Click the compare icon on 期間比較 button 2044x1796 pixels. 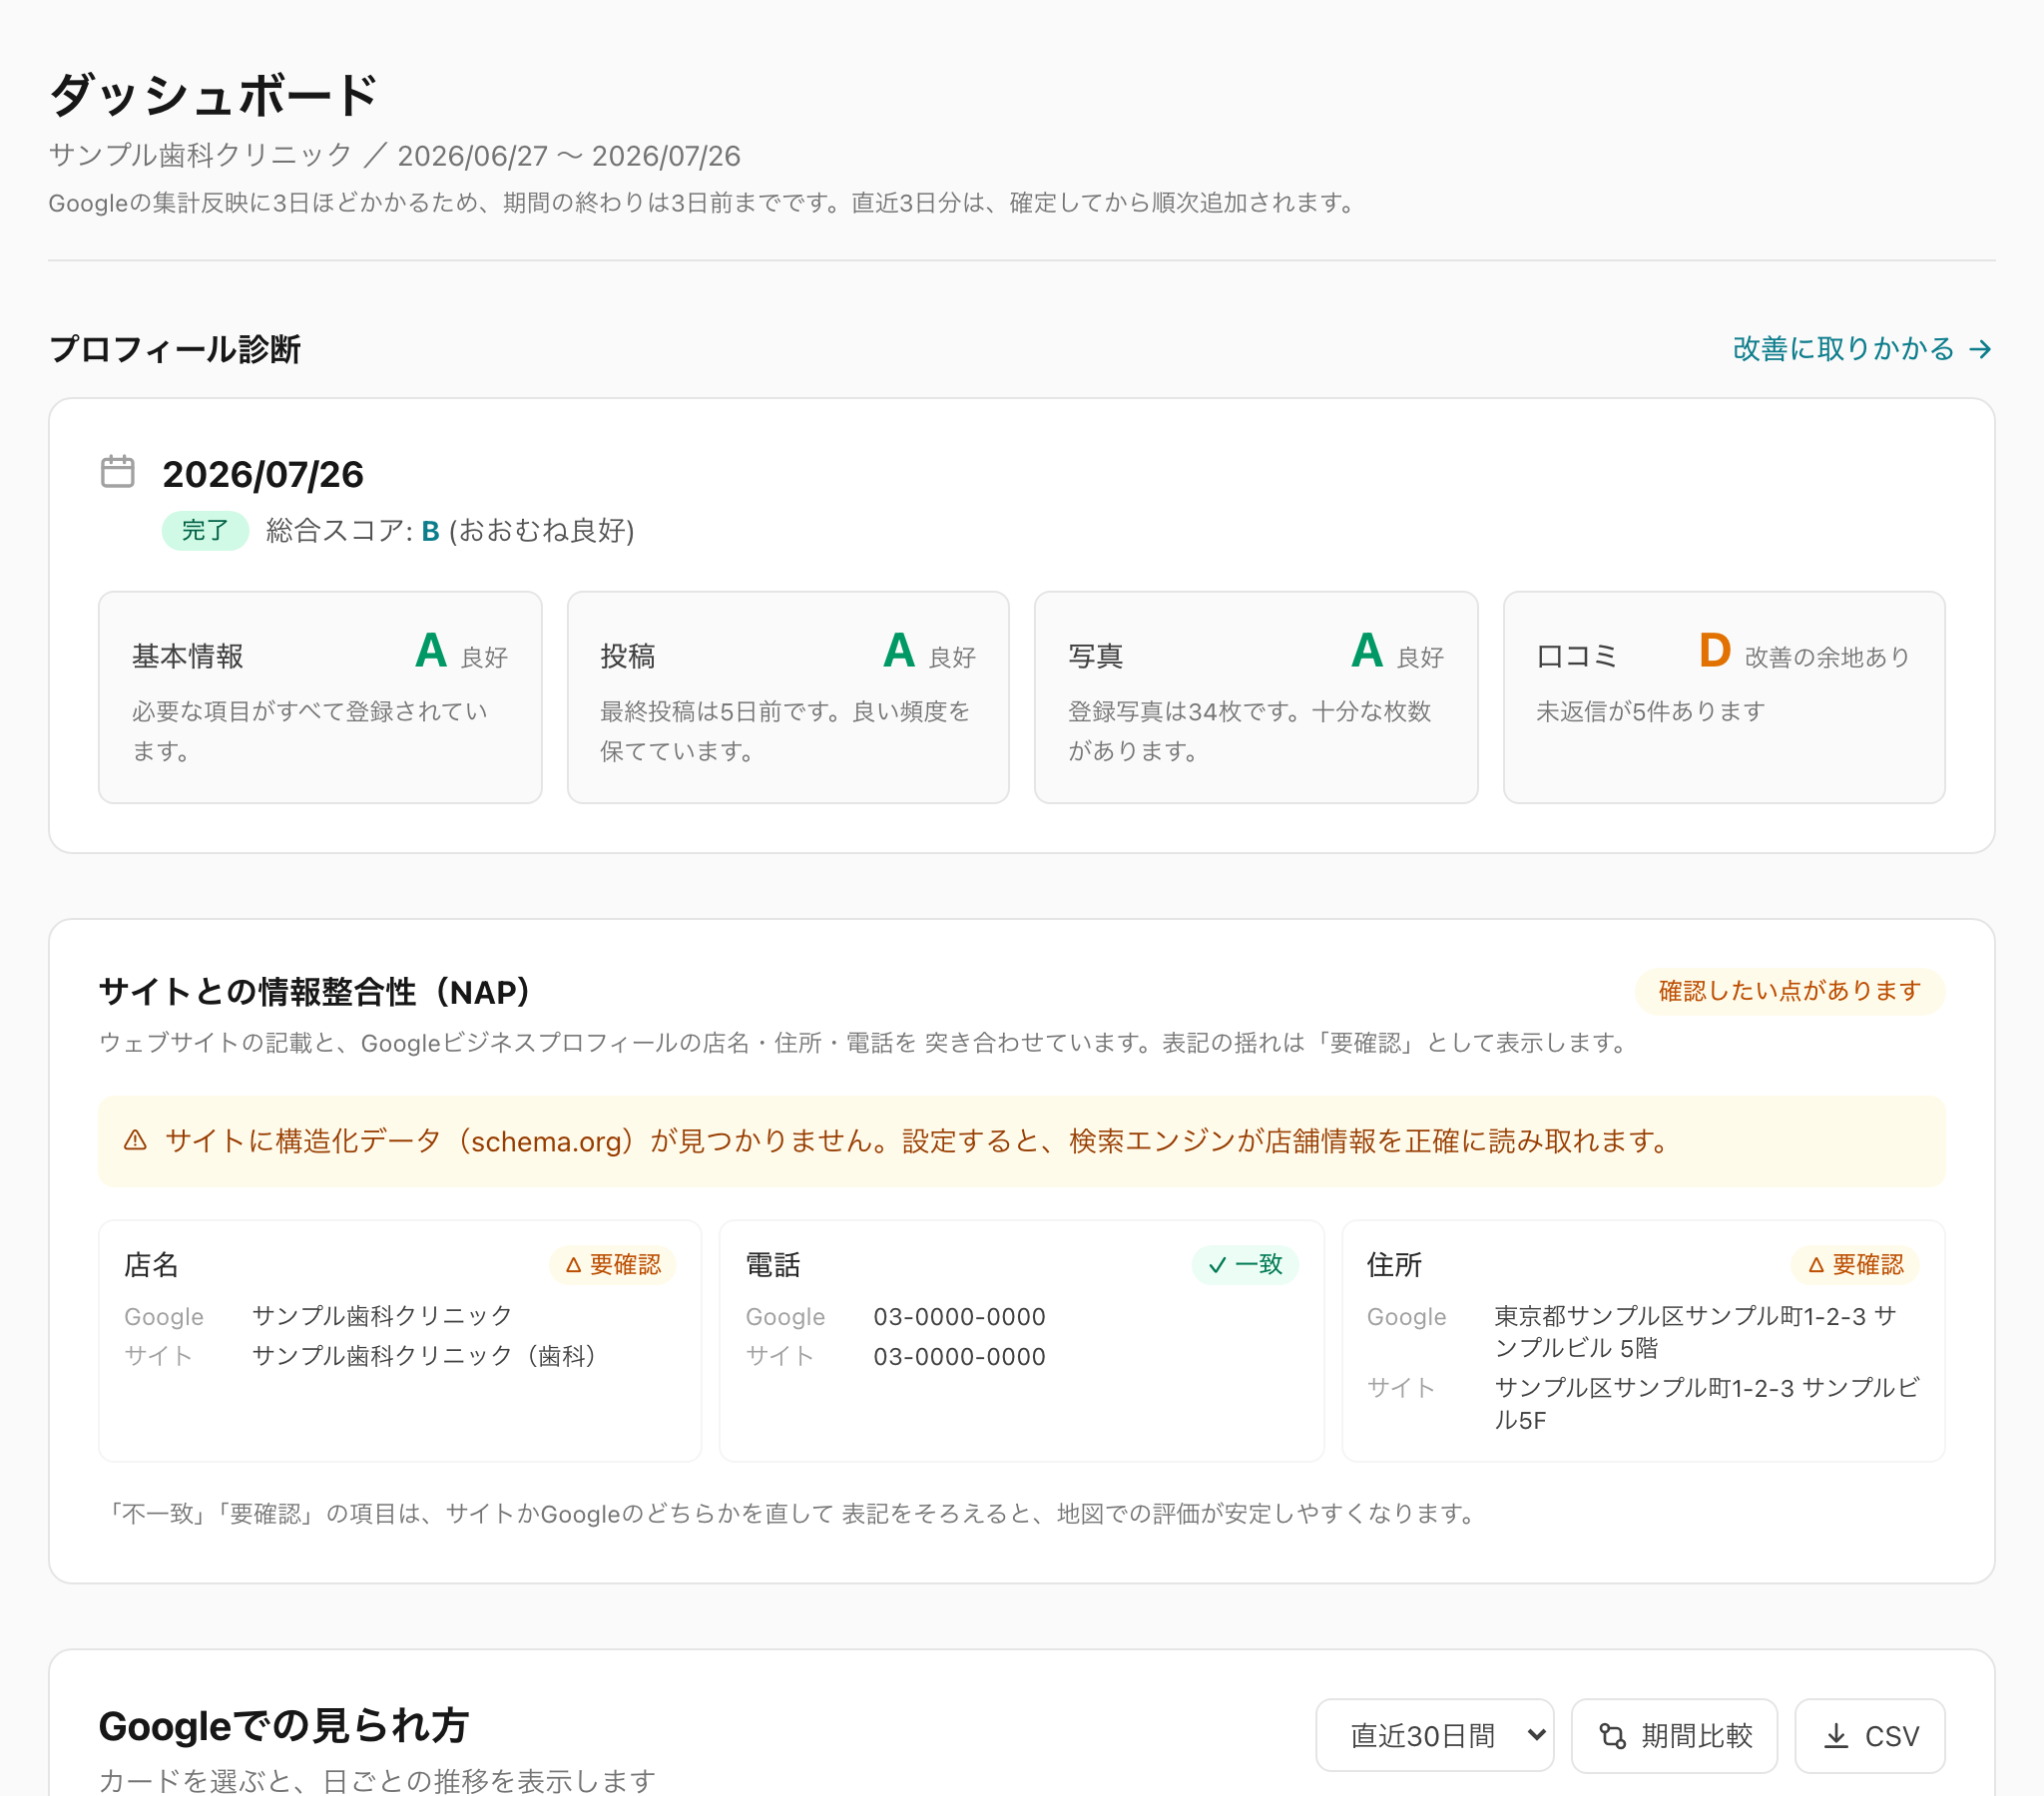coord(1612,1736)
